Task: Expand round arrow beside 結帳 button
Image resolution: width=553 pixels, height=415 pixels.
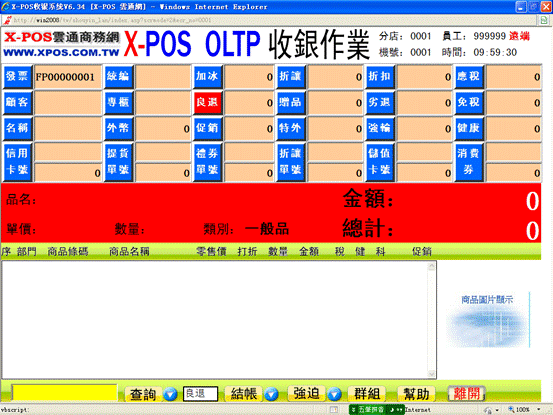Action: pos(272,394)
